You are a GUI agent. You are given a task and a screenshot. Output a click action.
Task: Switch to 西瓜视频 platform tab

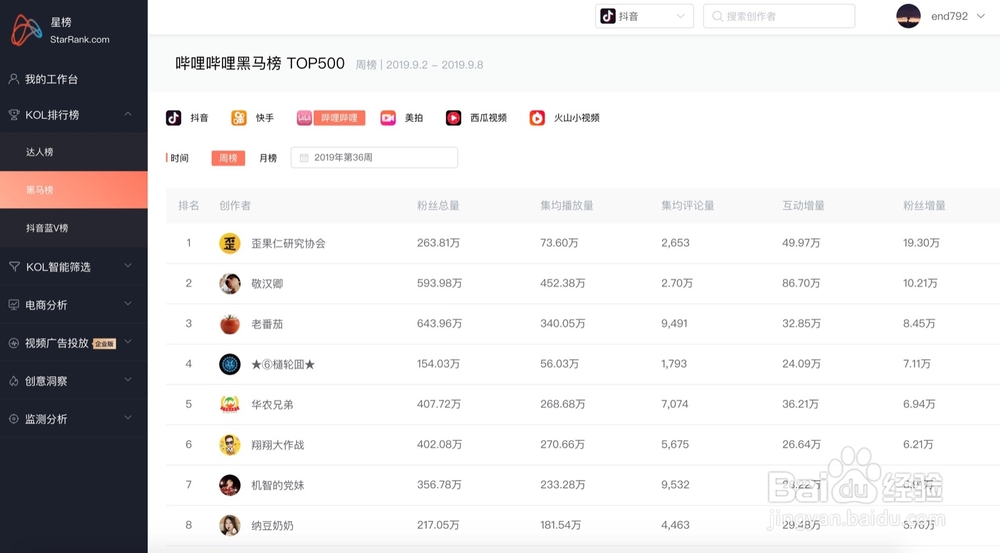(x=489, y=118)
